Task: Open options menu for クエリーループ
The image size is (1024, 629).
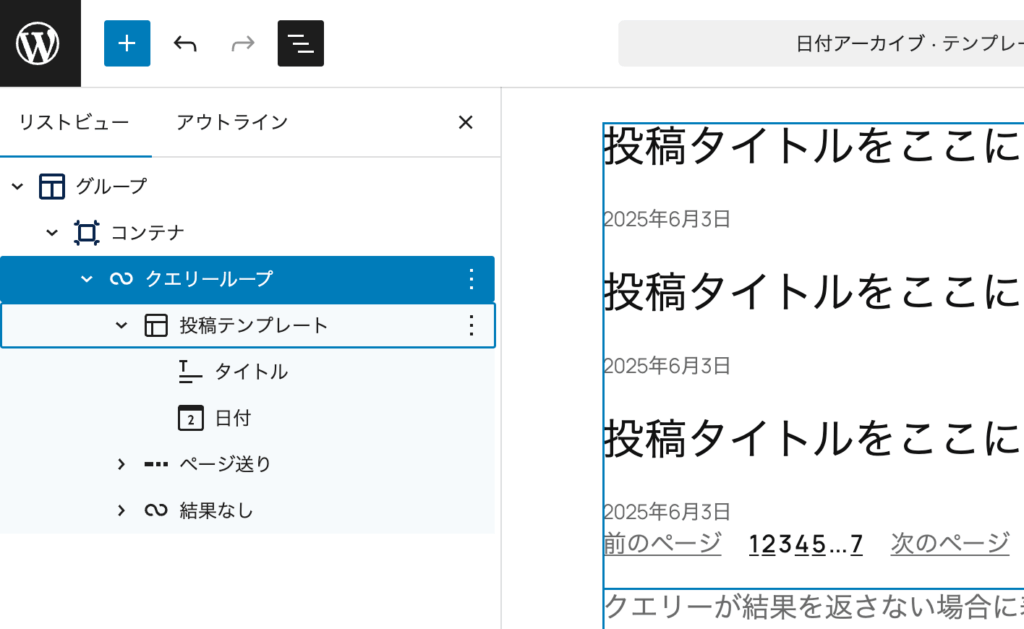Action: [x=472, y=279]
